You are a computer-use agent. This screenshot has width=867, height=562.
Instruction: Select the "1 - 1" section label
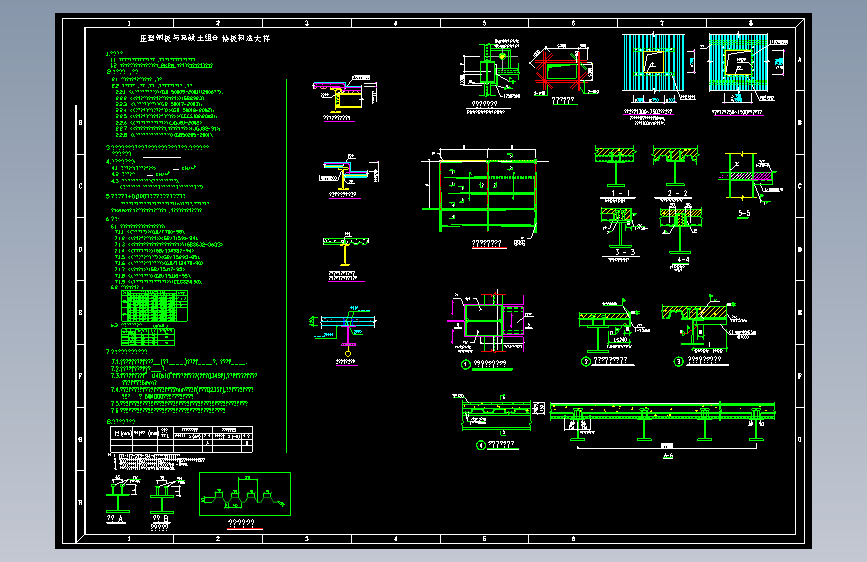tap(620, 193)
